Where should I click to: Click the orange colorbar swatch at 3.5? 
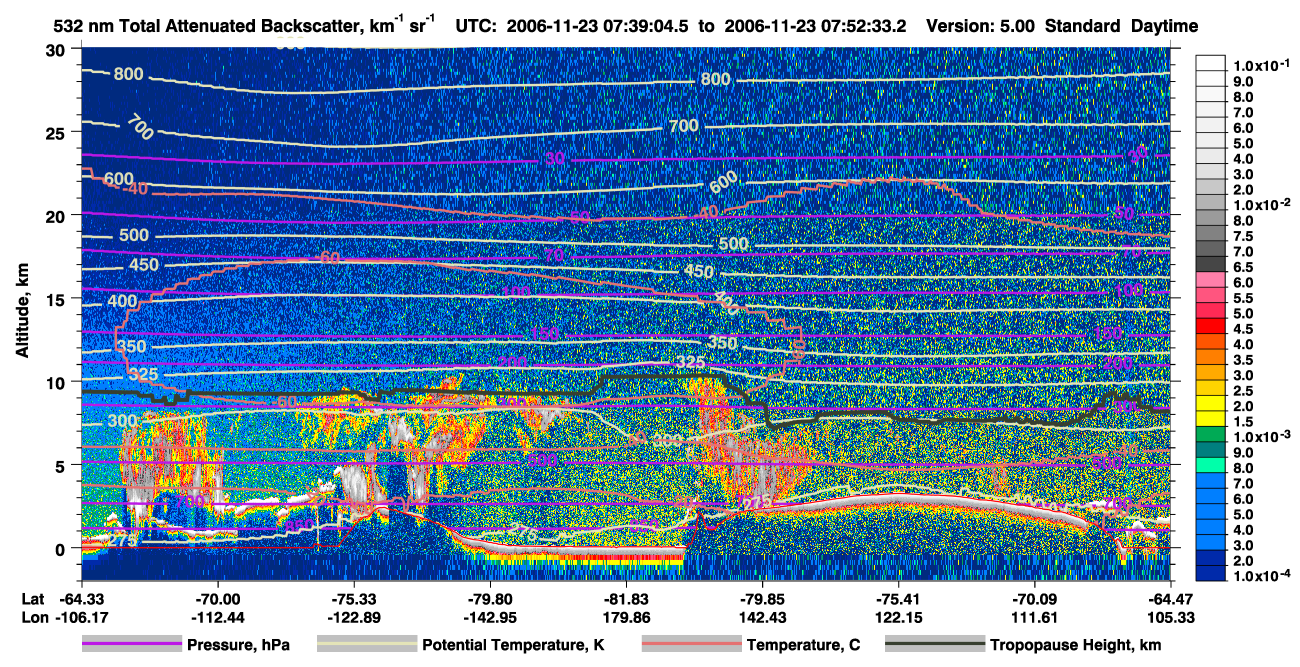coord(1213,358)
